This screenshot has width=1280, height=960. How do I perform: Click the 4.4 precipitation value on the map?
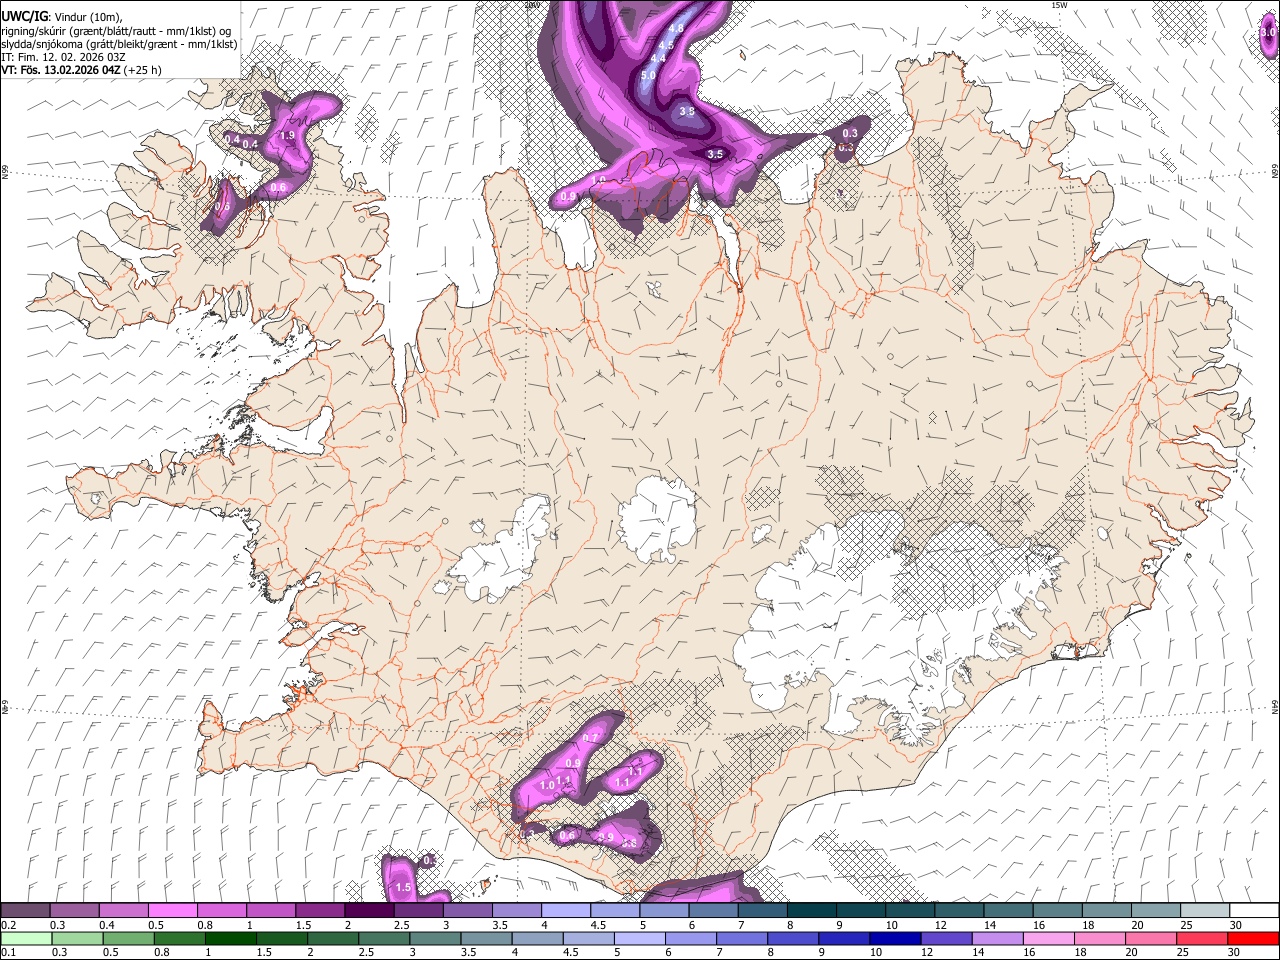(658, 59)
